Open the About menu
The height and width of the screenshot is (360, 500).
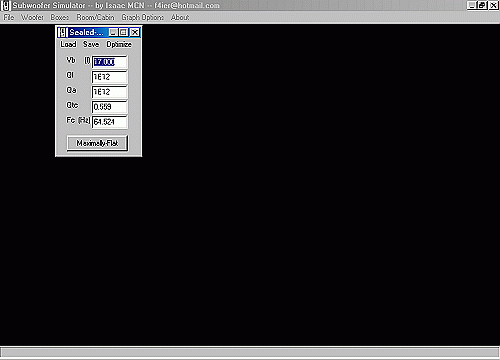180,17
